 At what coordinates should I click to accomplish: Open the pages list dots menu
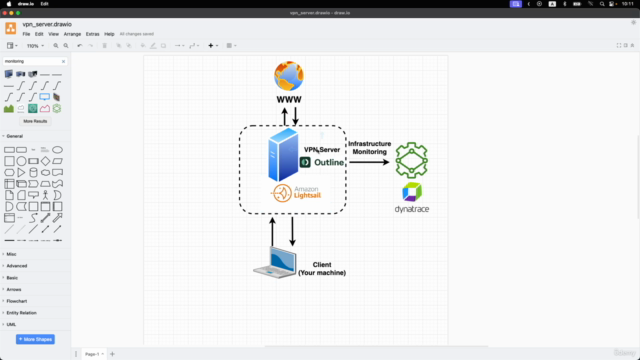[76, 354]
